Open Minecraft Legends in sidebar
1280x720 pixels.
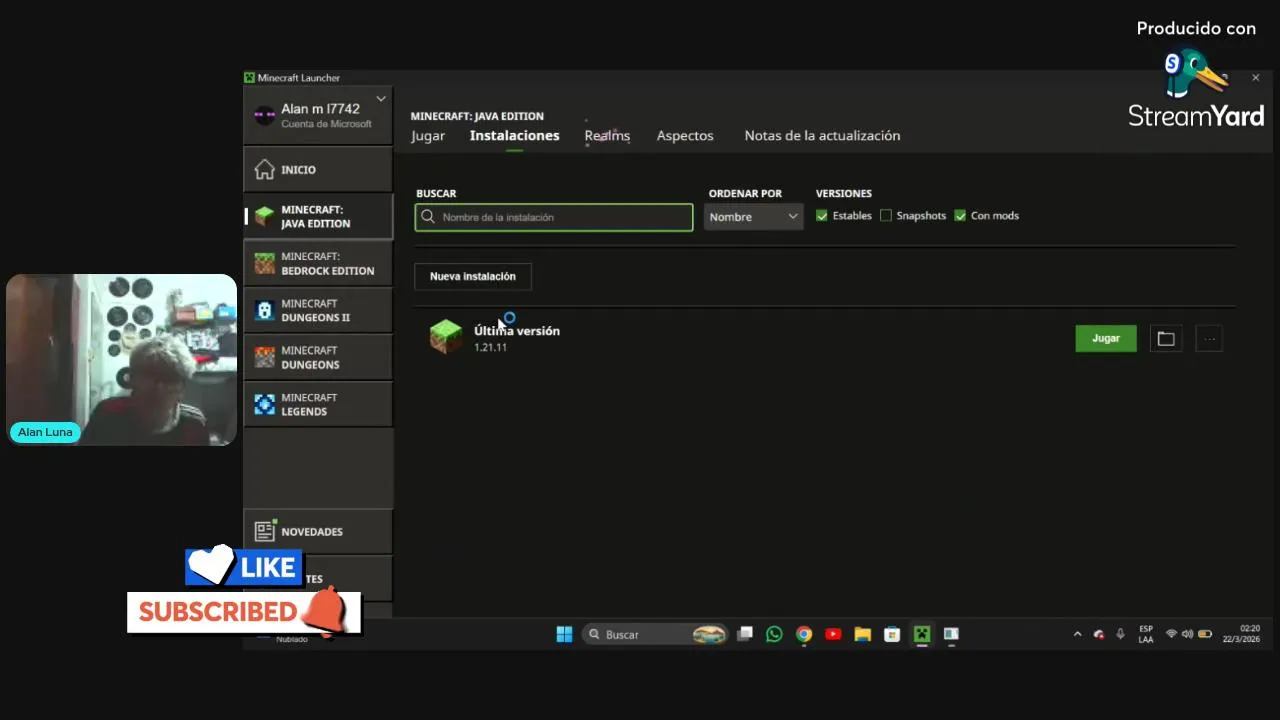pyautogui.click(x=318, y=404)
